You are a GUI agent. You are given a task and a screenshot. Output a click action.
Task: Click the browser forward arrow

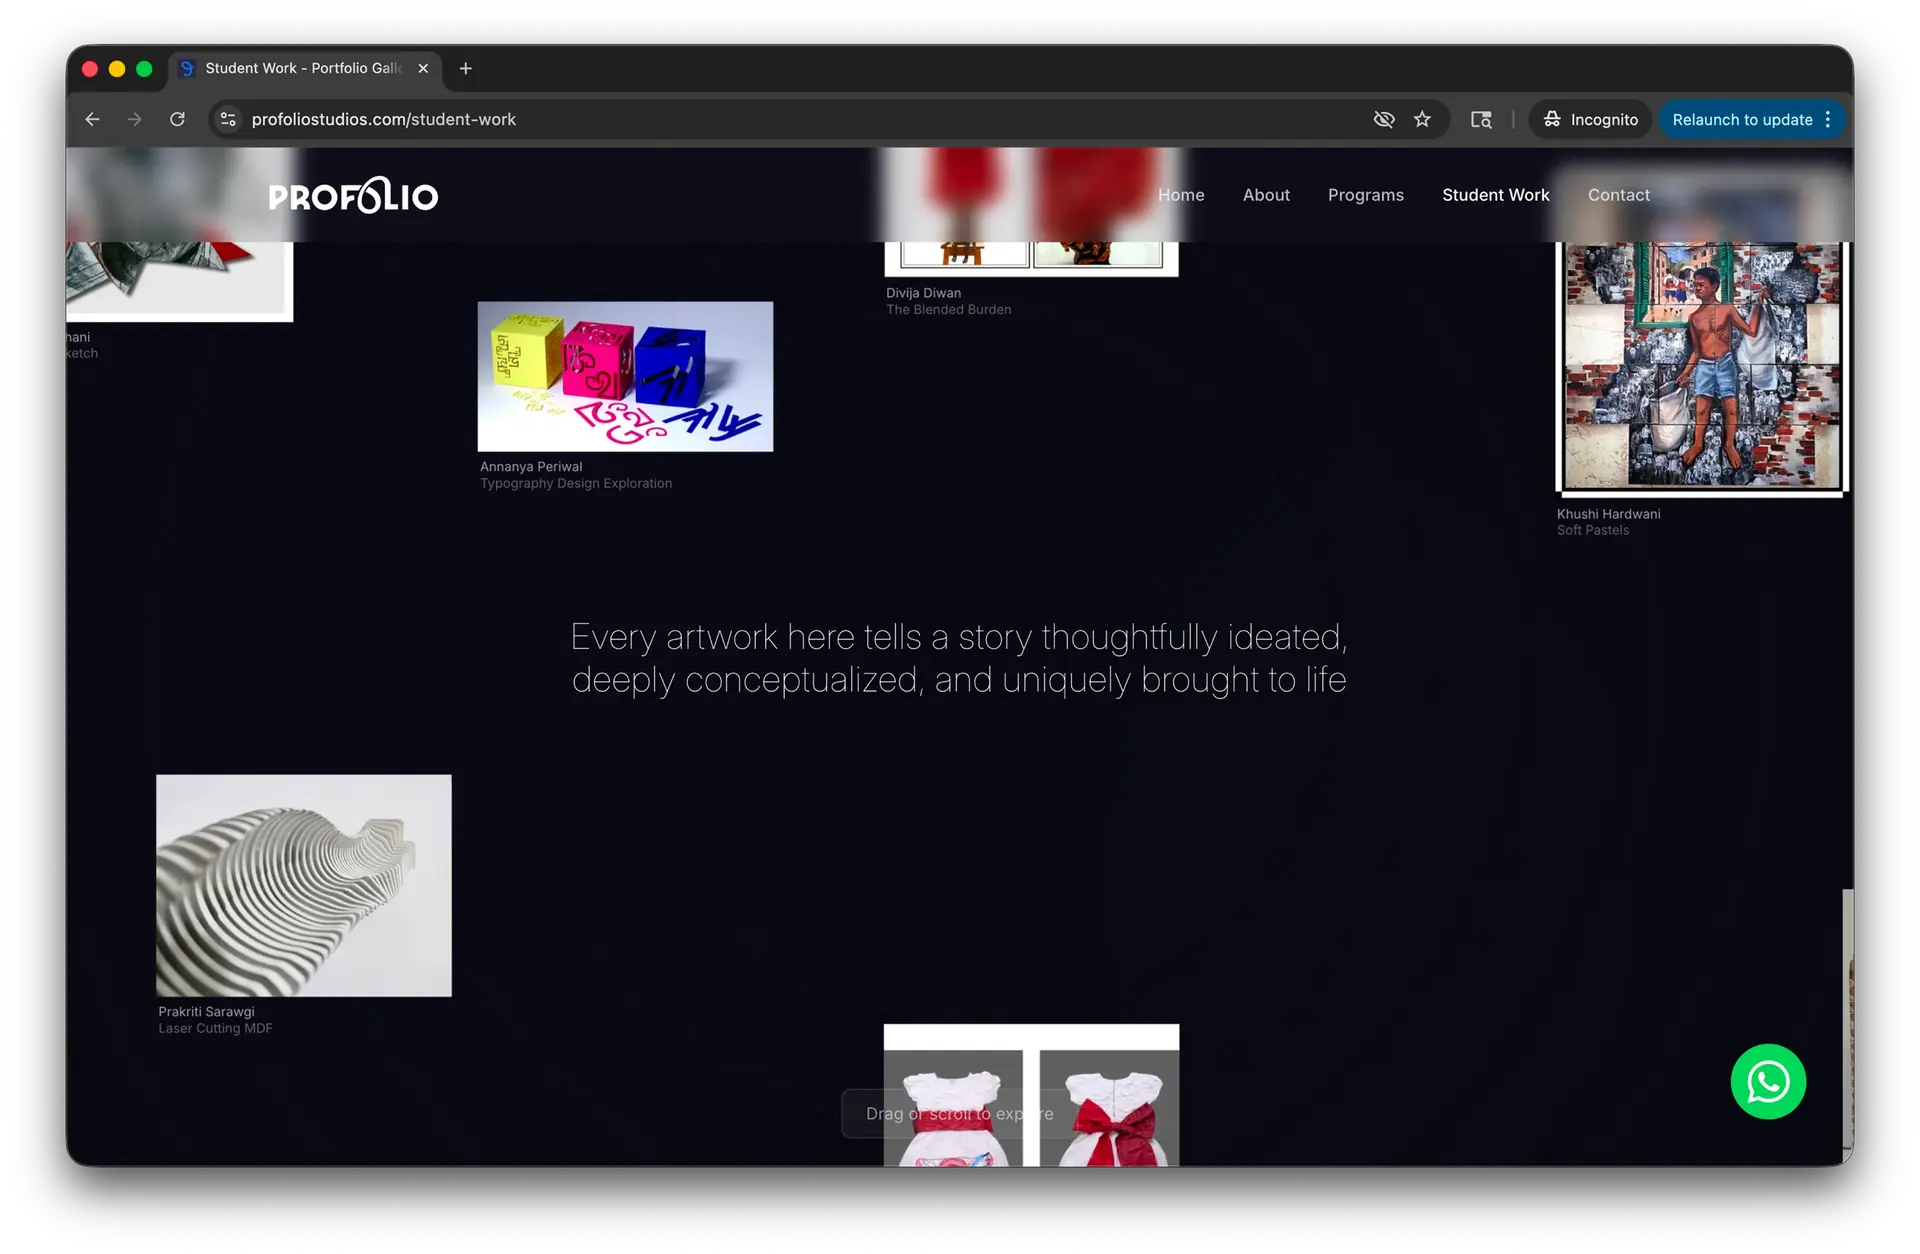[x=134, y=119]
